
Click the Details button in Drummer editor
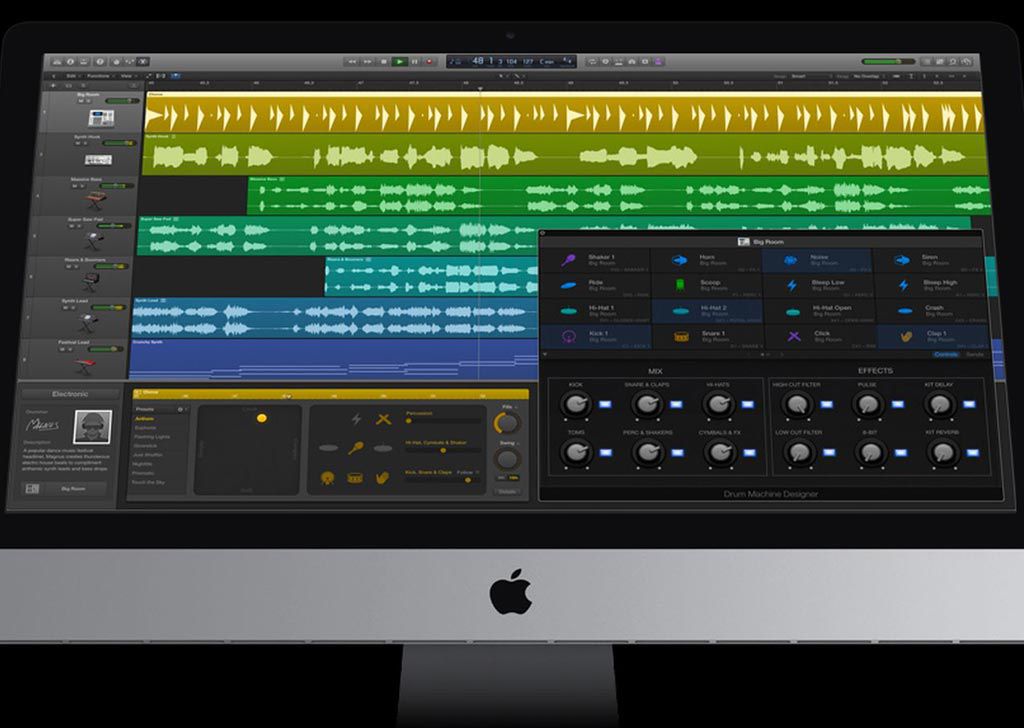tap(507, 491)
